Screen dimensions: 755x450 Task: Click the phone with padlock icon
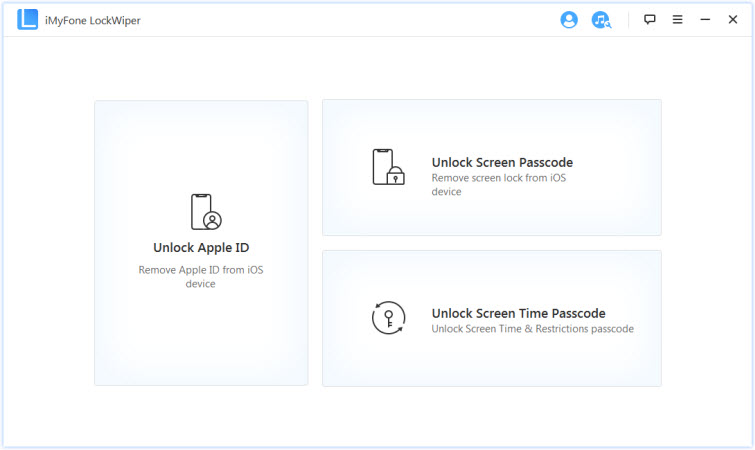387,167
